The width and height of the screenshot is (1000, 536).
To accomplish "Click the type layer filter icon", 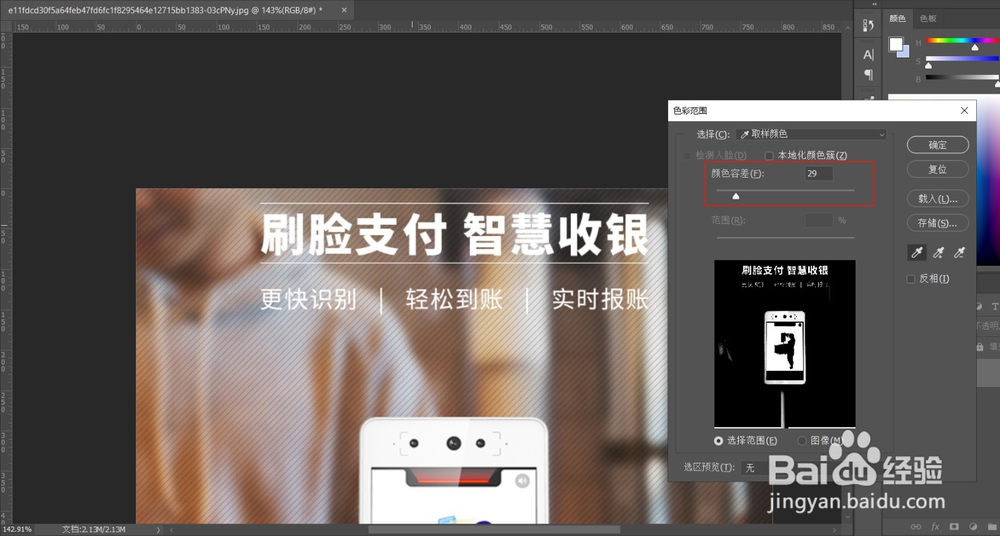I will pyautogui.click(x=995, y=307).
